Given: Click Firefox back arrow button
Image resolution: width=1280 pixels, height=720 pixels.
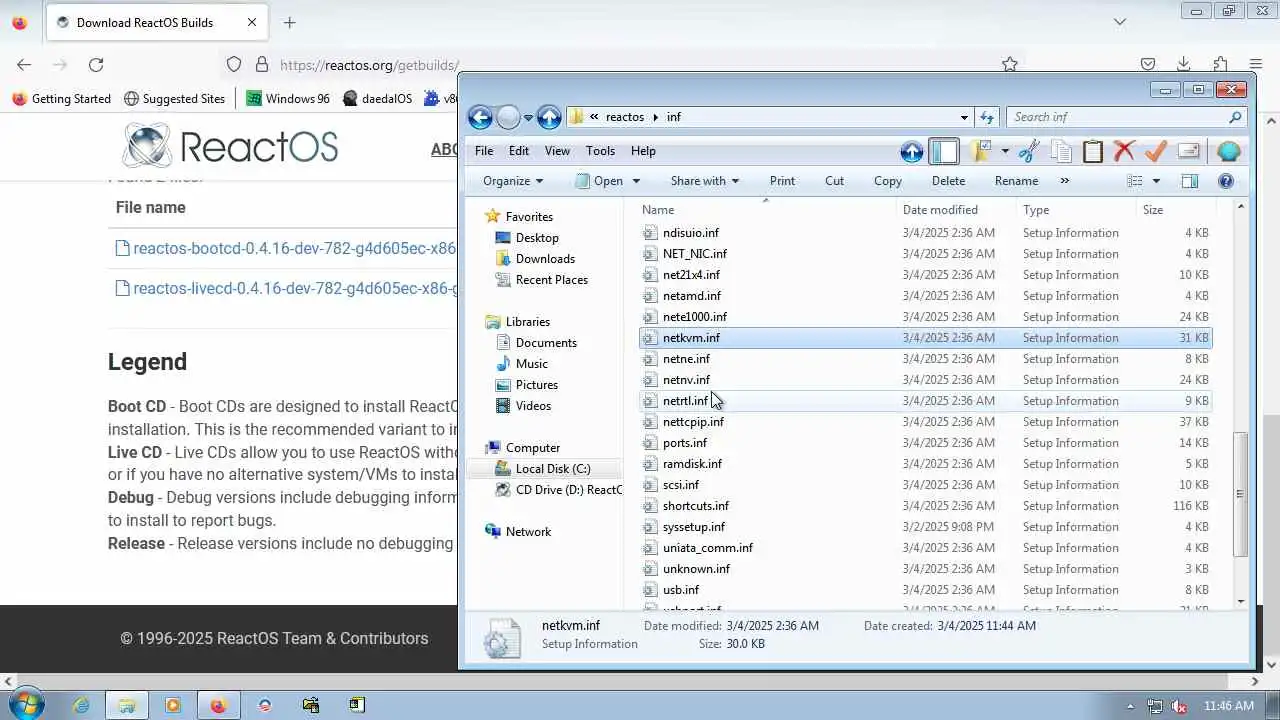Looking at the screenshot, I should point(24,64).
